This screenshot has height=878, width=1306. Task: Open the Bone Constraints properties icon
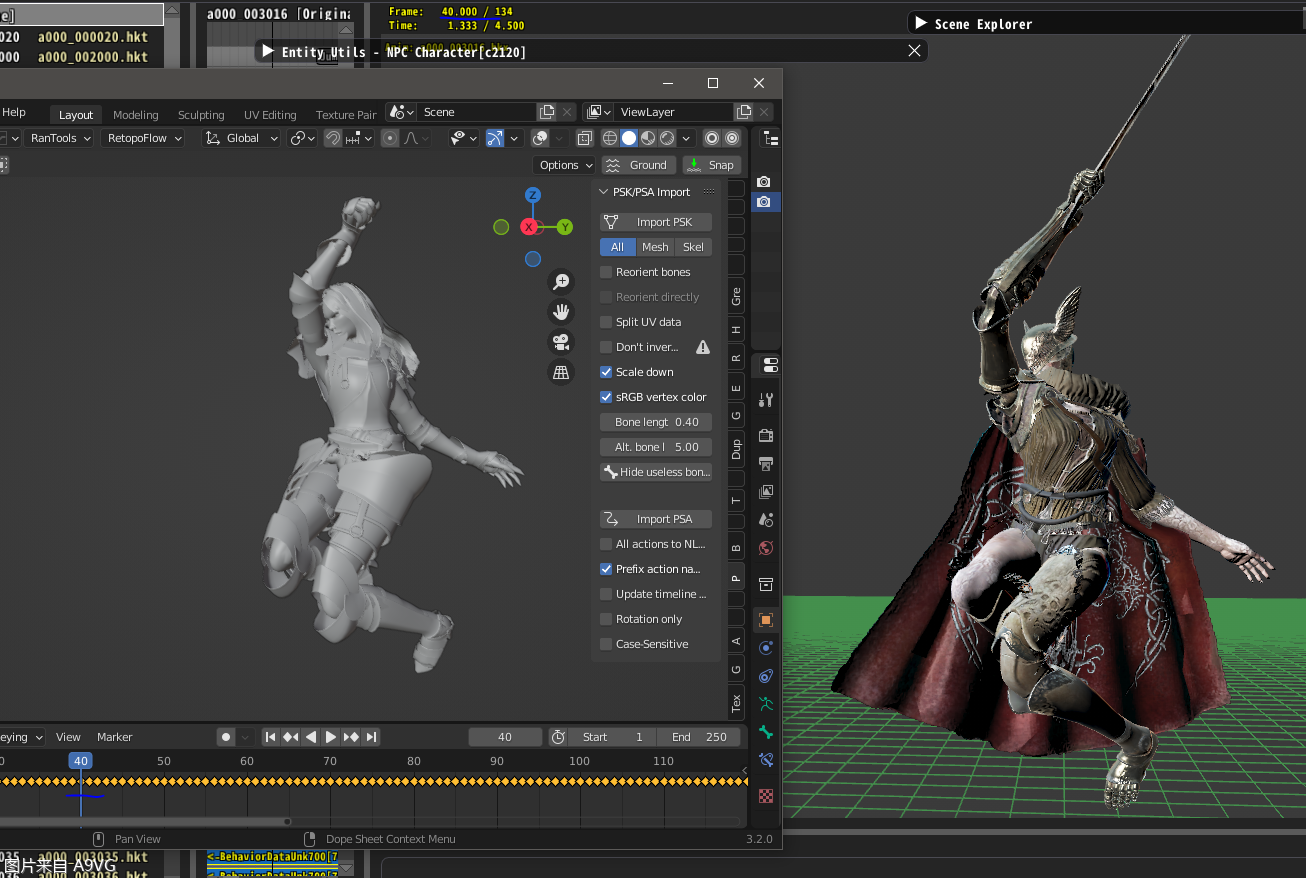(x=766, y=760)
